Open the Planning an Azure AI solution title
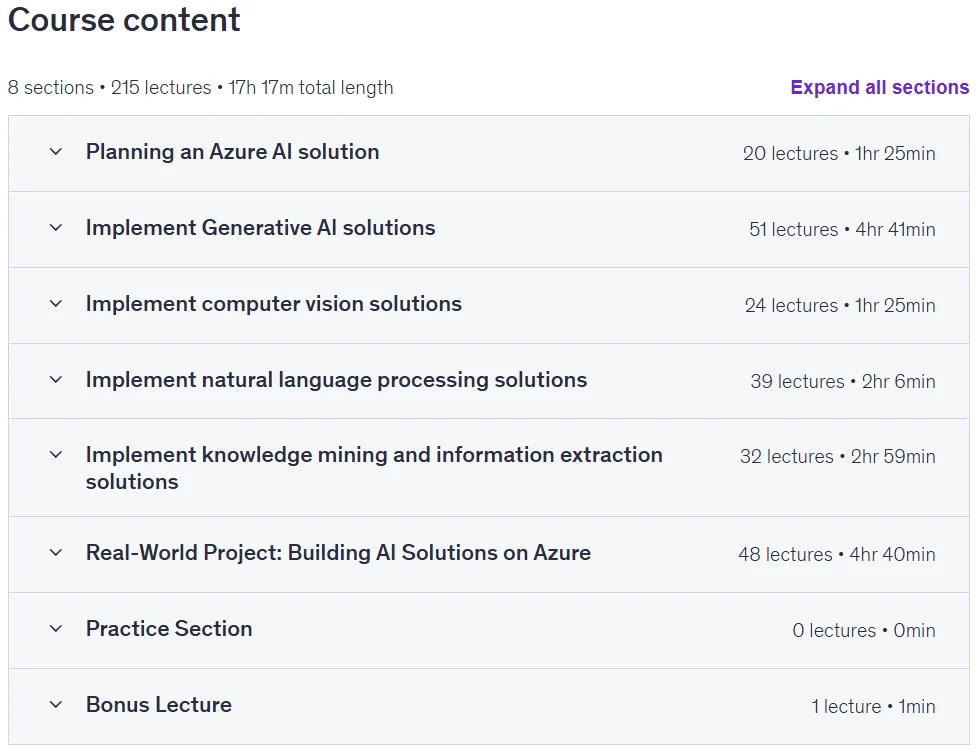The height and width of the screenshot is (750, 976). tap(232, 152)
